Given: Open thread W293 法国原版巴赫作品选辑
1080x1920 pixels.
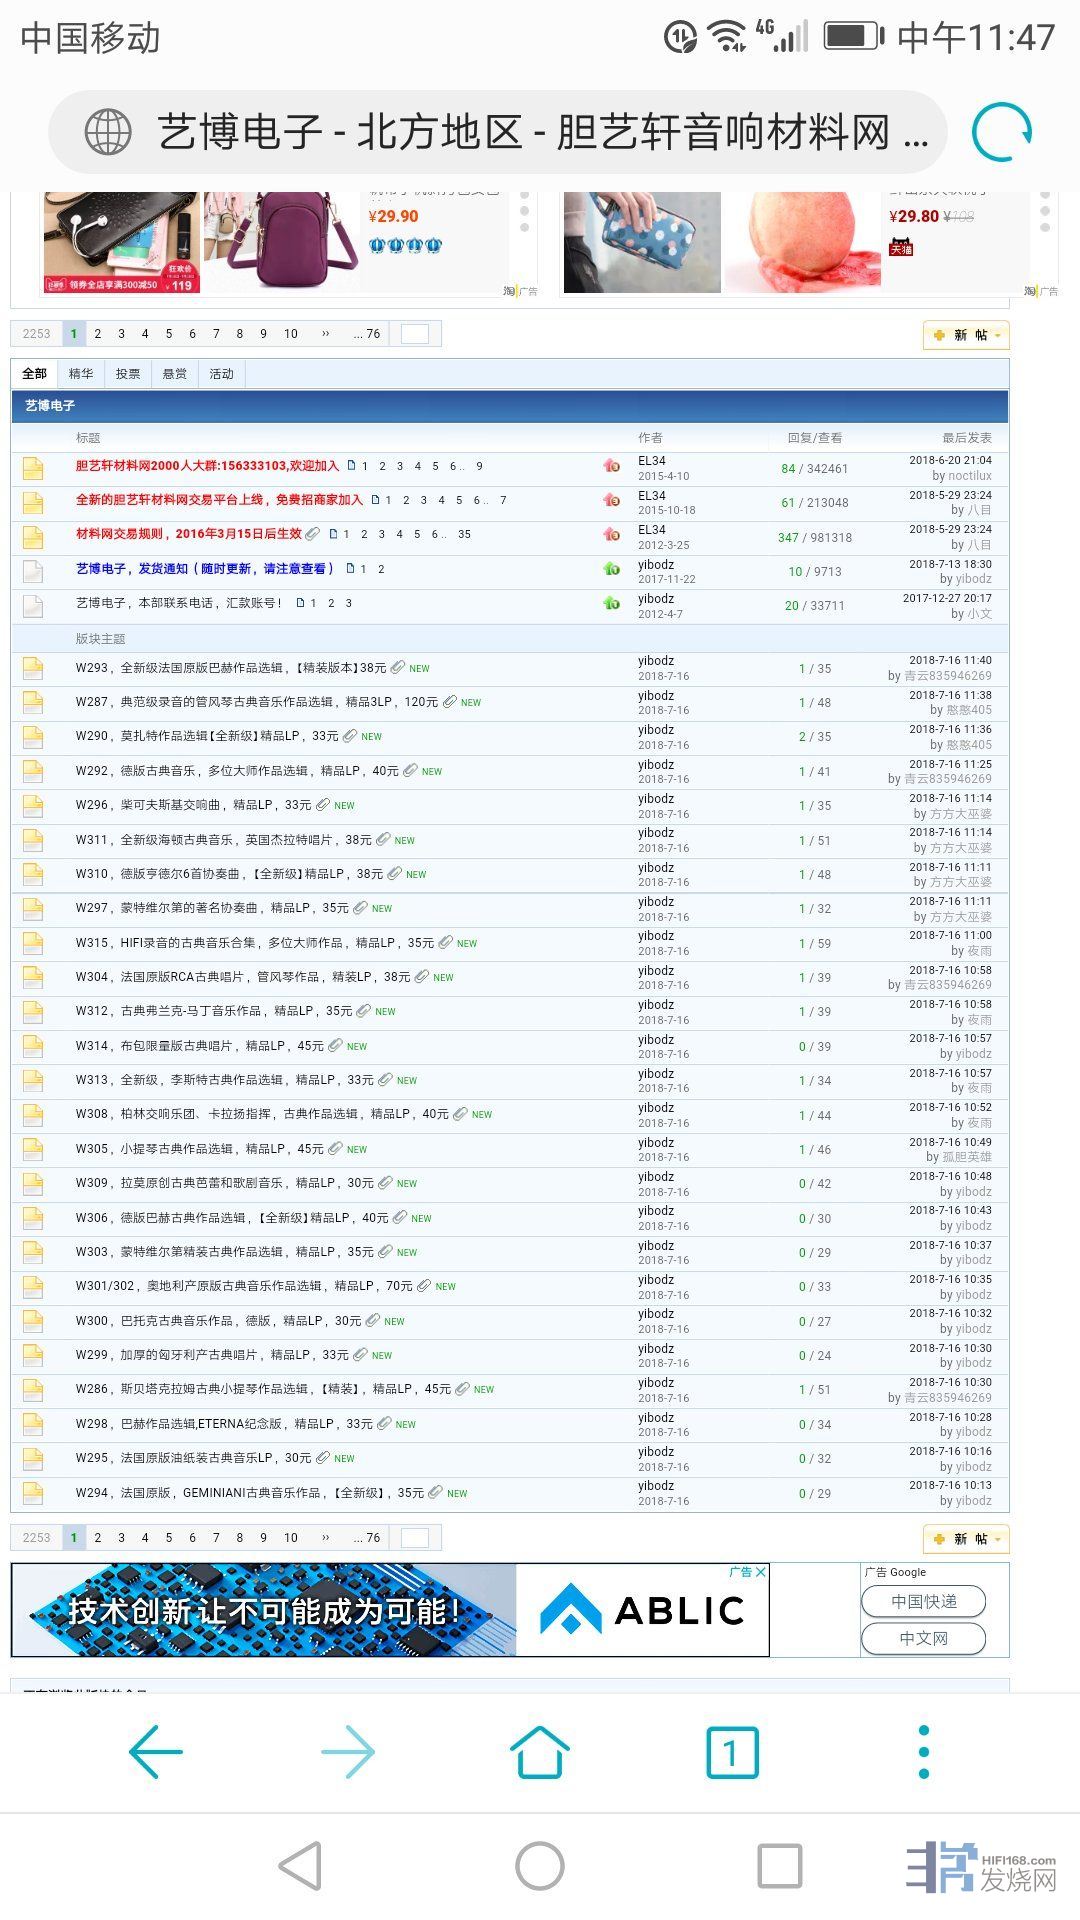Looking at the screenshot, I should click(230, 668).
